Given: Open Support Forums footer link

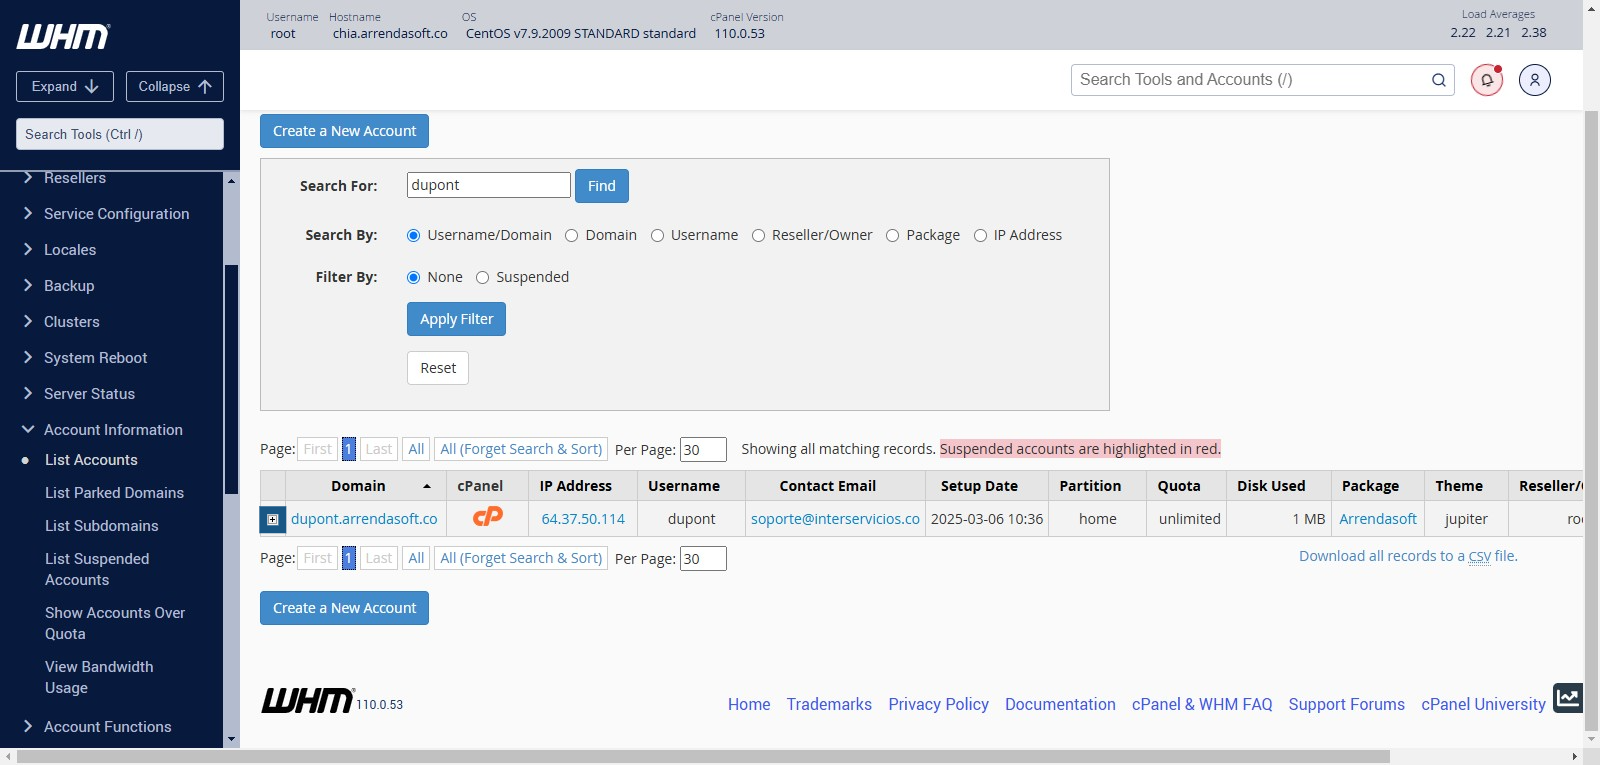Looking at the screenshot, I should point(1346,704).
